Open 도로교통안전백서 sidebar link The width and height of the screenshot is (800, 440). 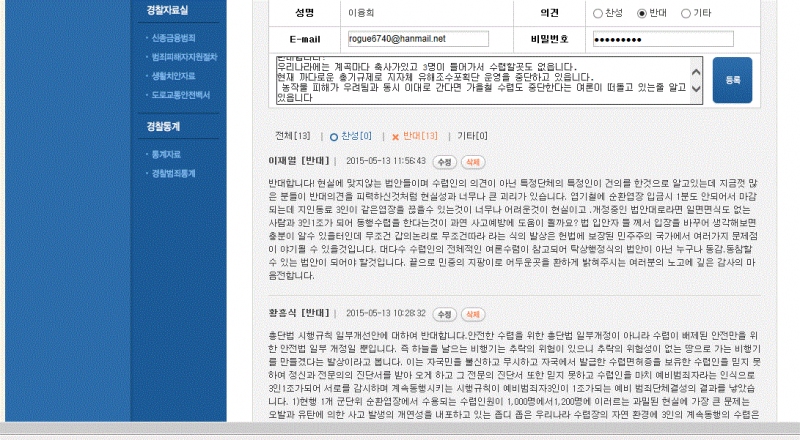(x=179, y=94)
